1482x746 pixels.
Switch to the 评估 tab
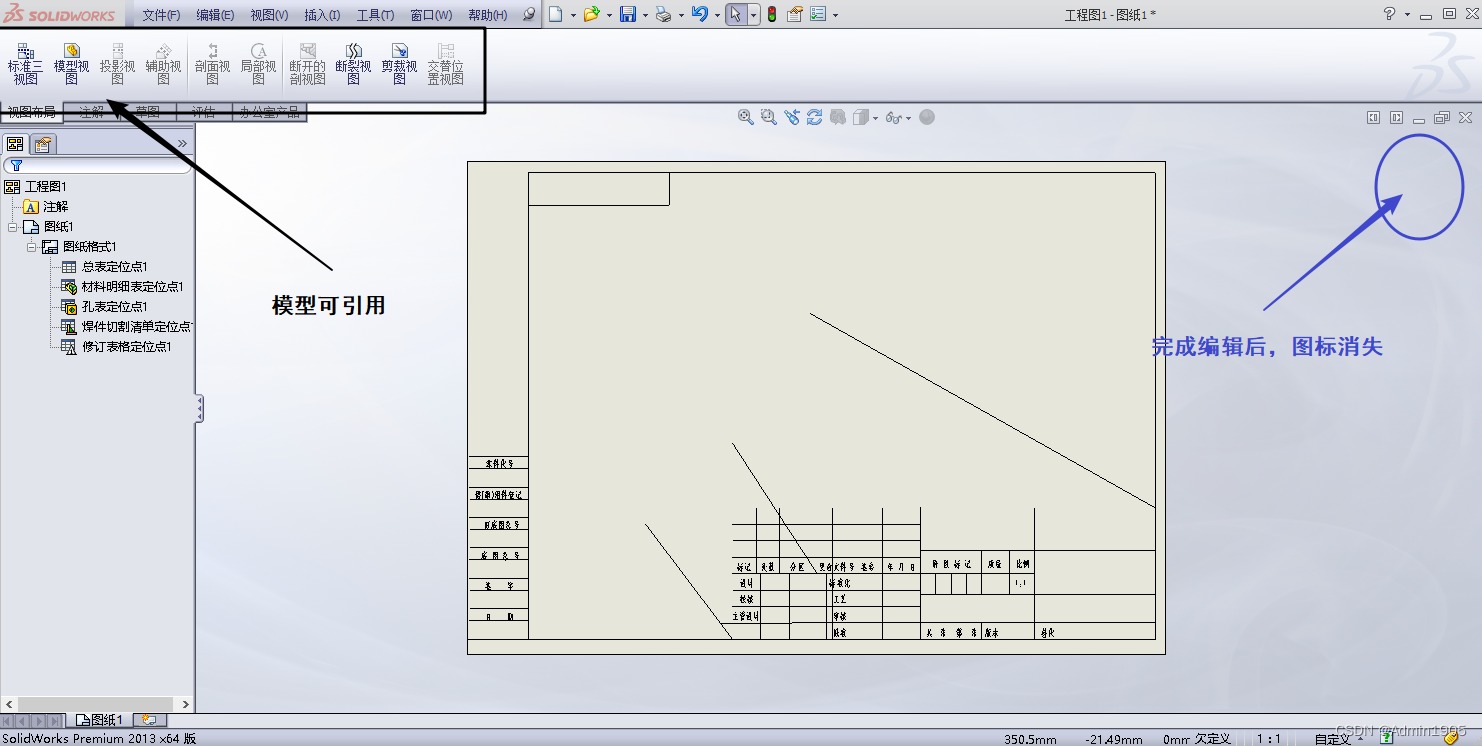[204, 112]
